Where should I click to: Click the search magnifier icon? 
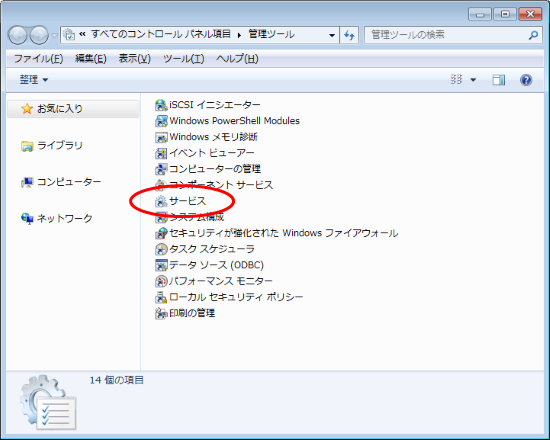pyautogui.click(x=533, y=35)
